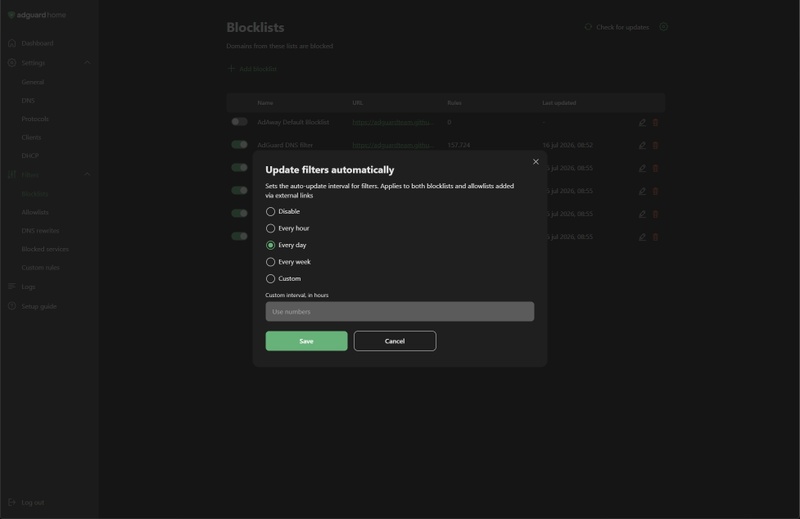Cancel the update filters dialog

pos(395,341)
